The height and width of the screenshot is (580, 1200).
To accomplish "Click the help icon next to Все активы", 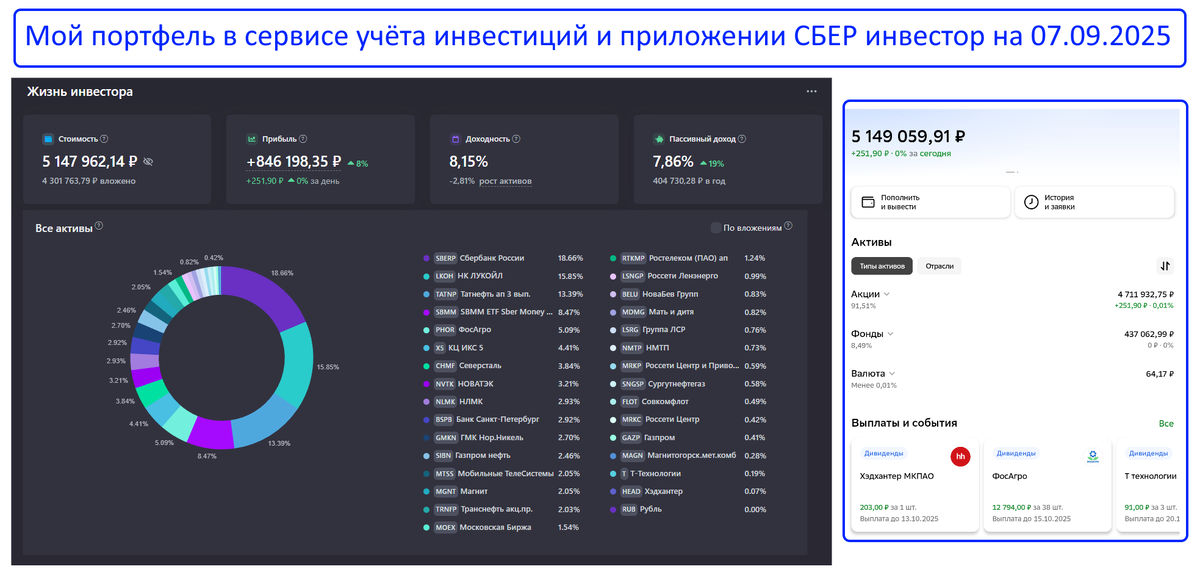I will click(x=99, y=226).
